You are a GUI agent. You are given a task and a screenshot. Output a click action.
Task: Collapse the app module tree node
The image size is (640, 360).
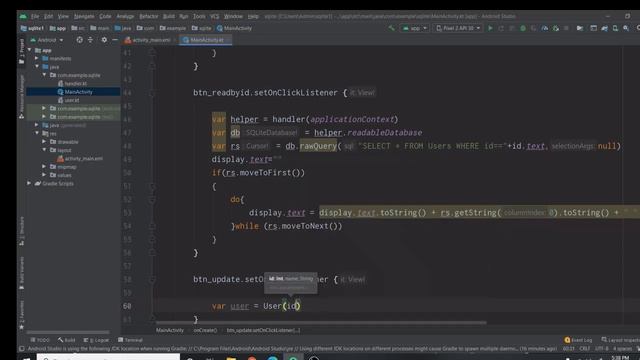(30, 50)
